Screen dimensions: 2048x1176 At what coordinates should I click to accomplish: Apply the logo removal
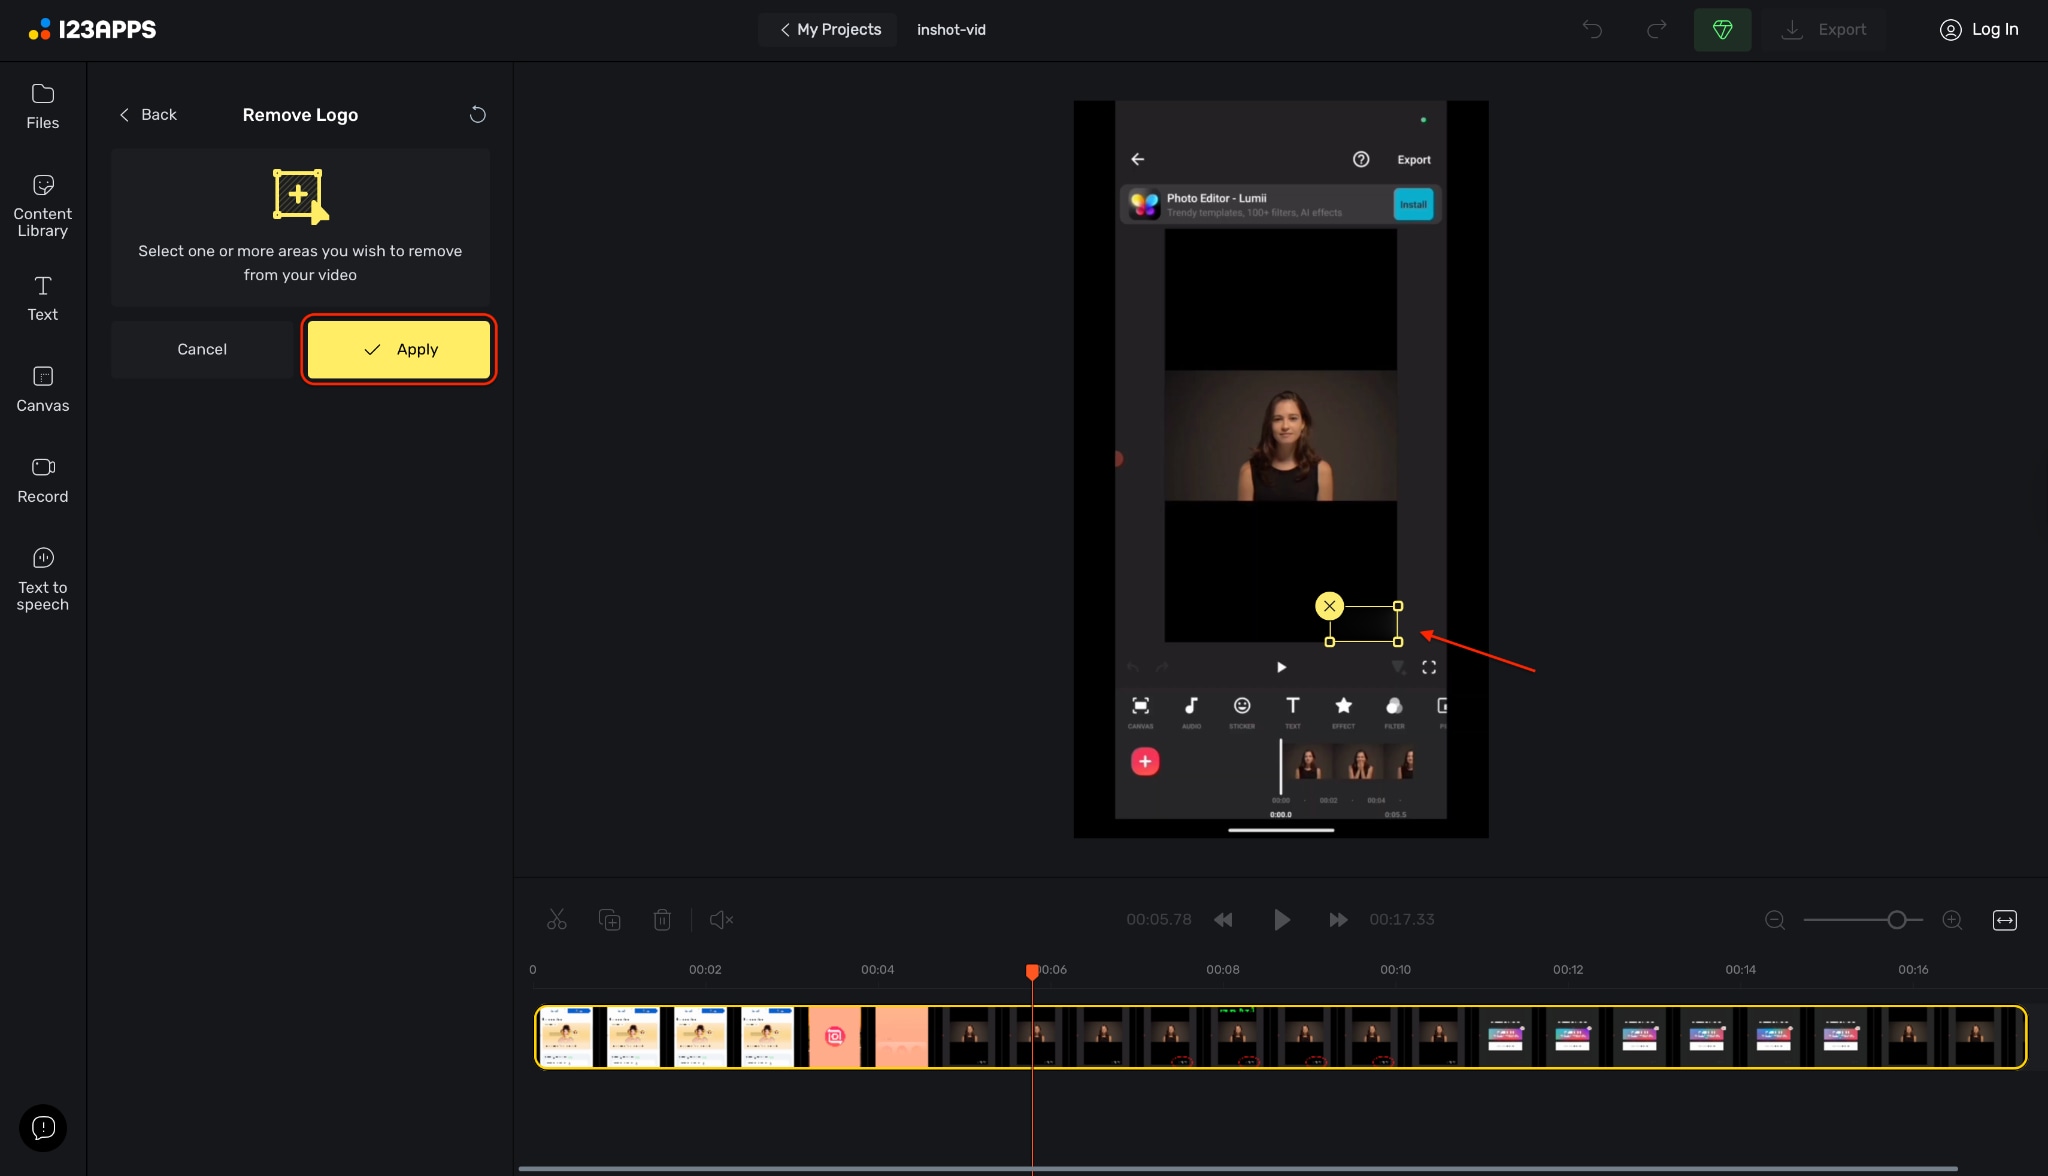[x=398, y=349]
